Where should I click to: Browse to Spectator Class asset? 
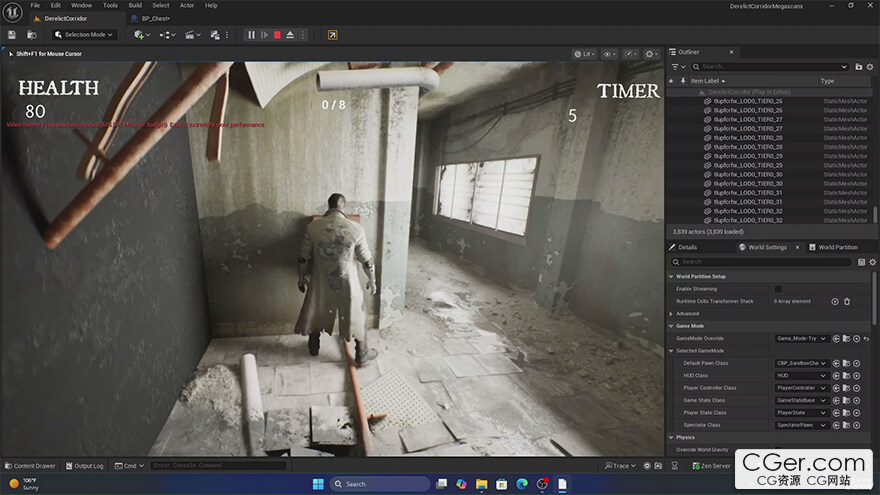tap(846, 425)
